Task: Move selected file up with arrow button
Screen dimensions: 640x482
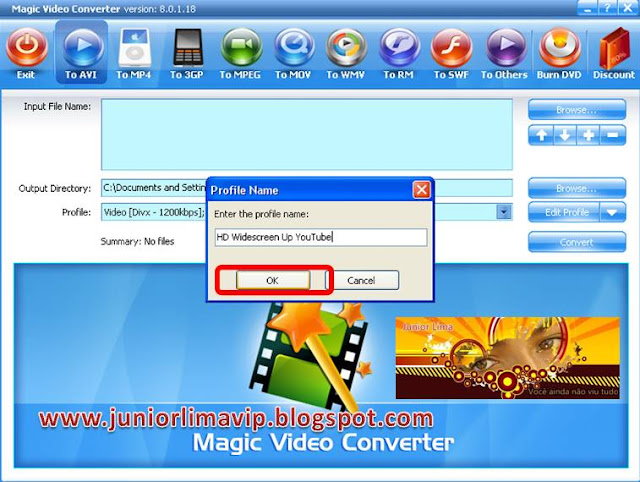Action: pos(541,135)
